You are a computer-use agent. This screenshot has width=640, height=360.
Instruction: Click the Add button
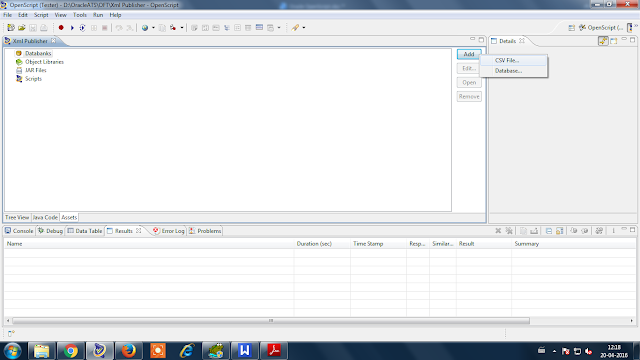[469, 54]
